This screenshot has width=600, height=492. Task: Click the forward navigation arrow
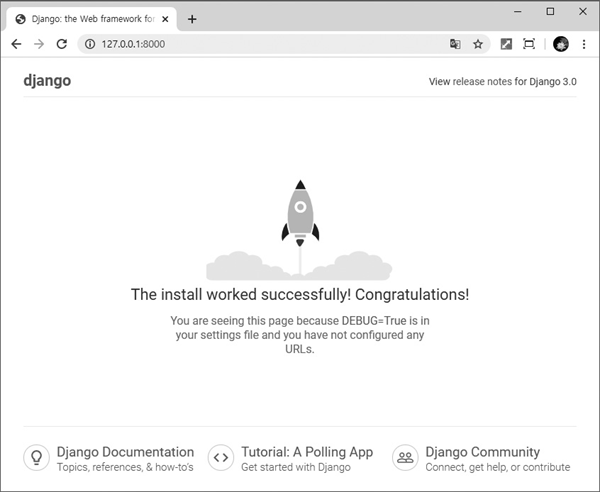39,44
